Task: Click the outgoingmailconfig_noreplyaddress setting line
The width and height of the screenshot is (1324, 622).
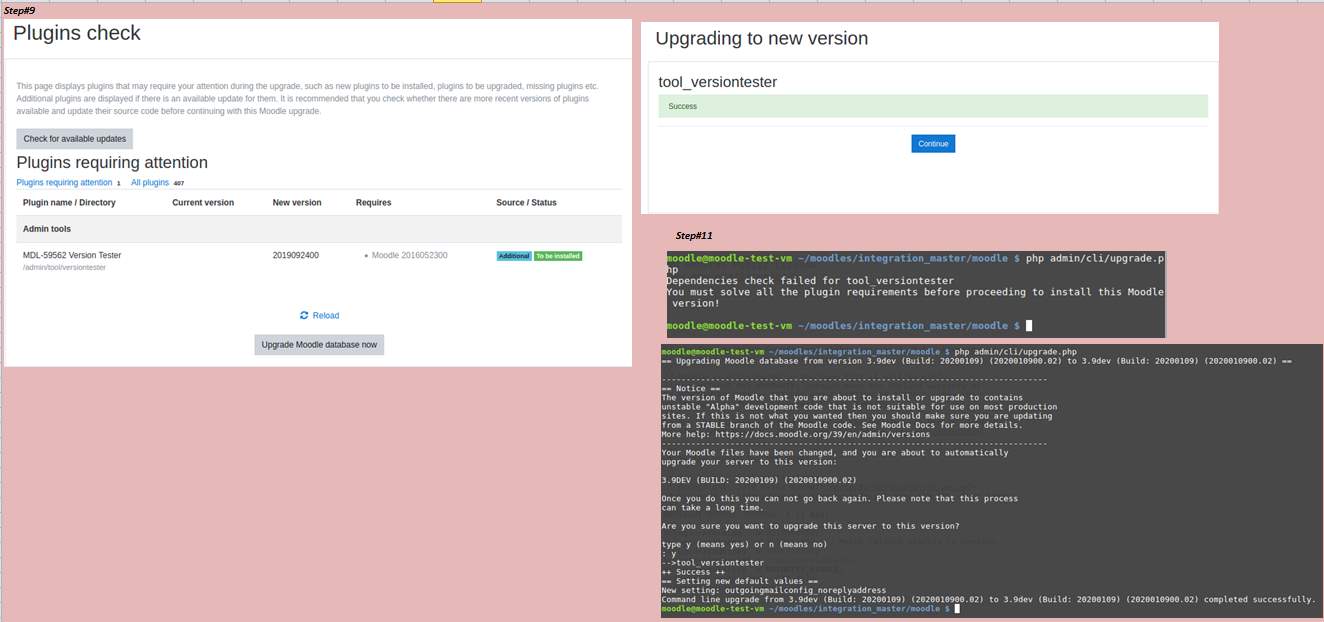Action: click(773, 590)
